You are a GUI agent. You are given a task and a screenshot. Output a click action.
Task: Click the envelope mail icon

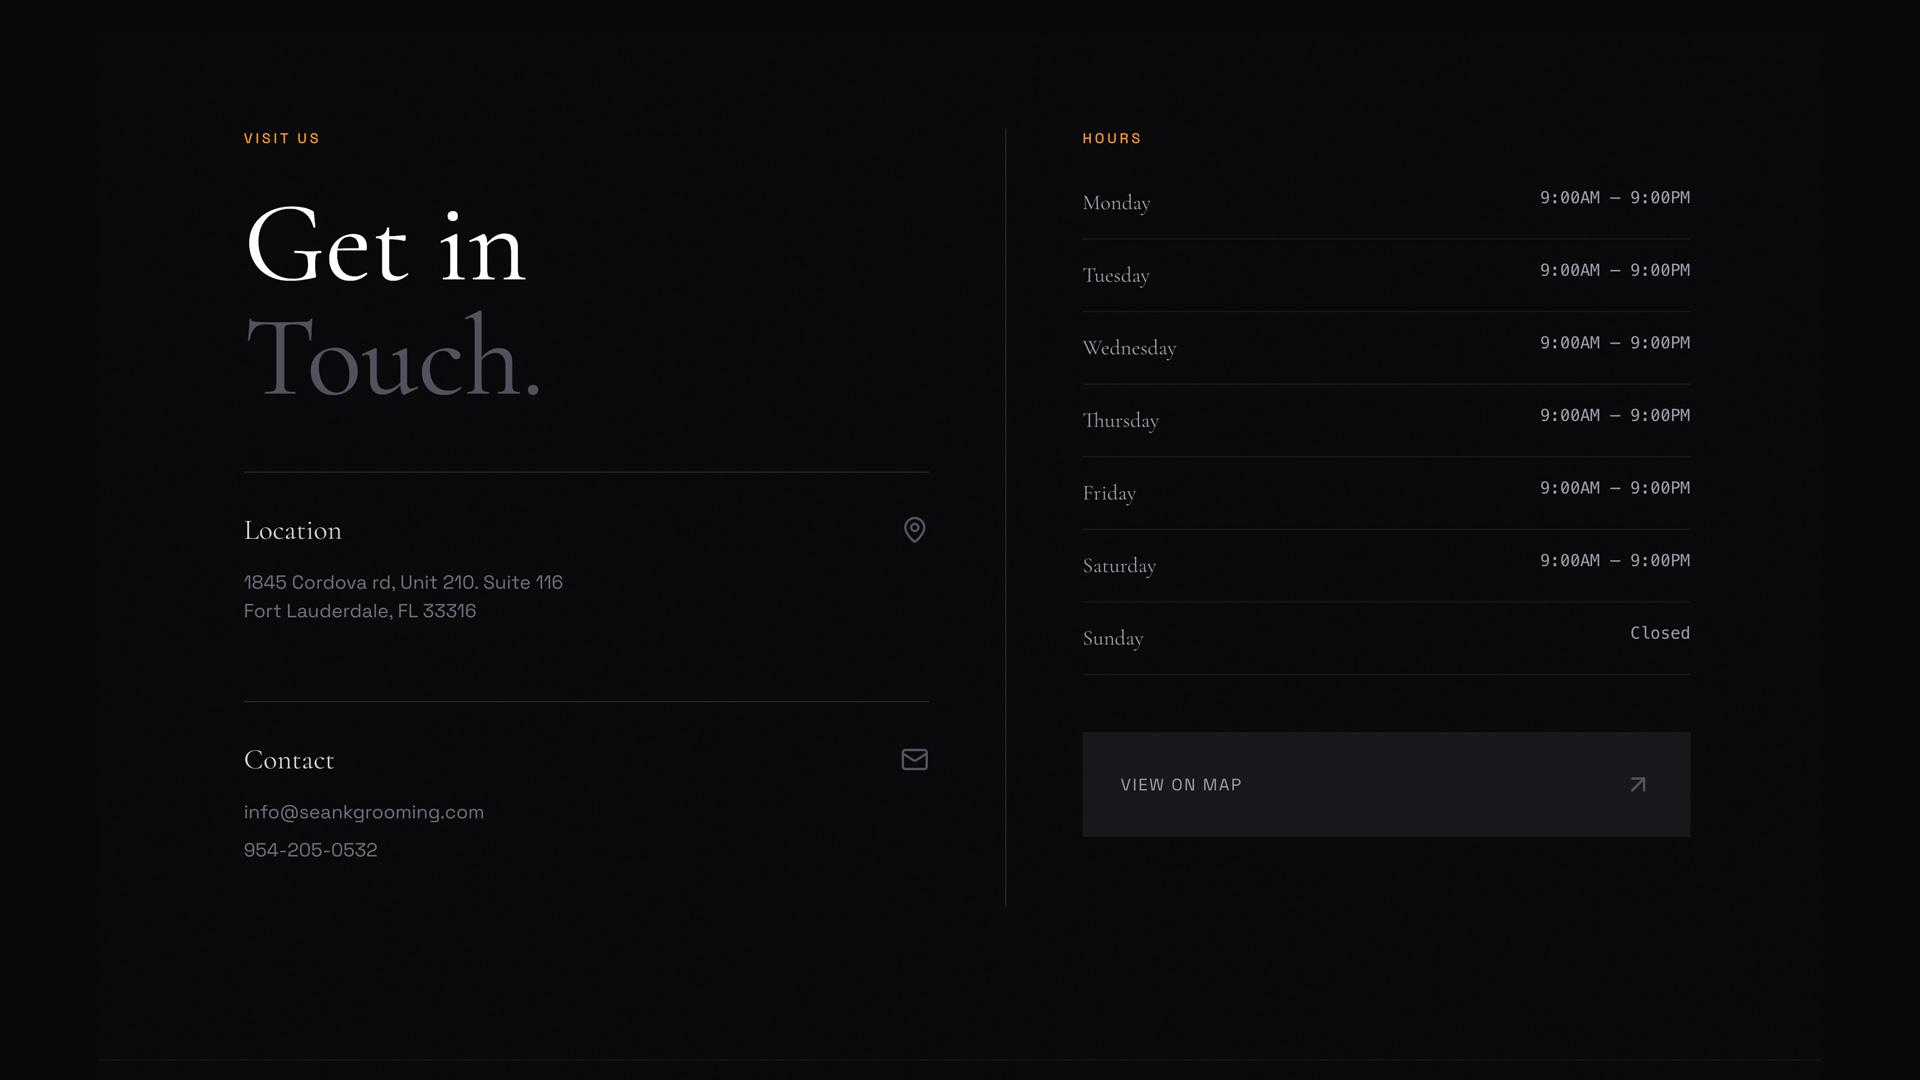[x=914, y=760]
